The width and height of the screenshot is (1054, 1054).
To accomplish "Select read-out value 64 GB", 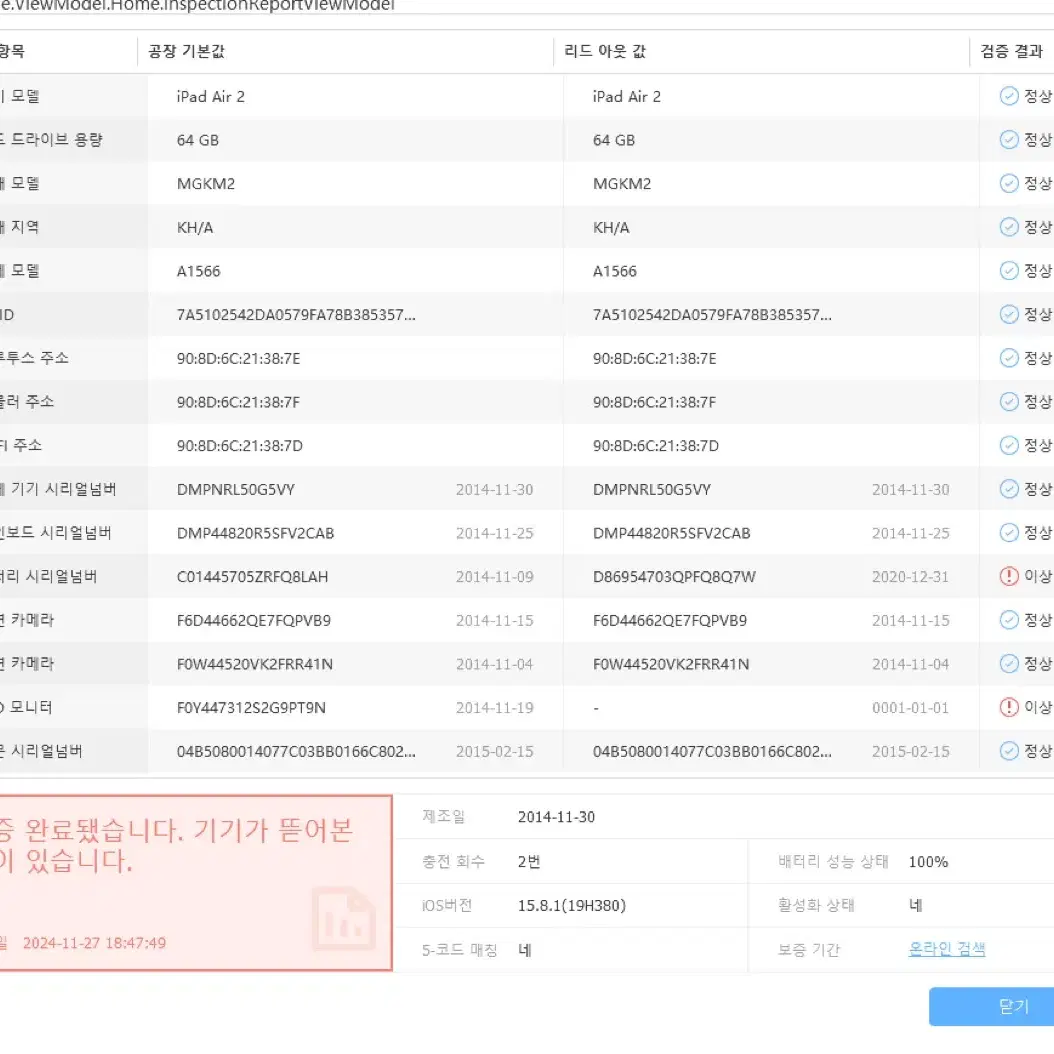I will [x=614, y=140].
